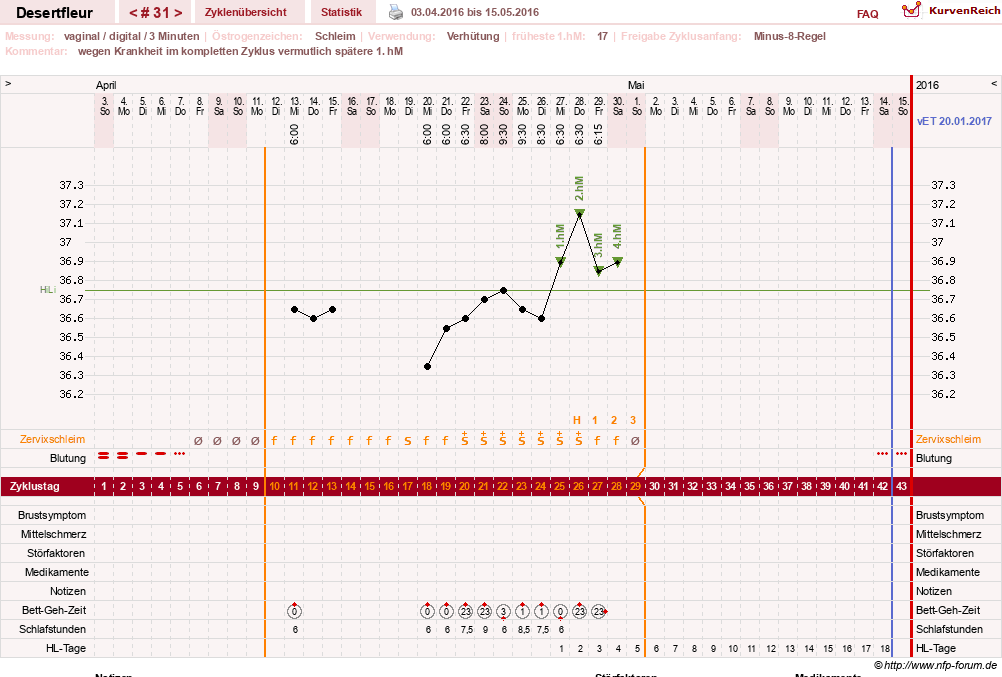Click the KurvenReich text link
The width and height of the screenshot is (1002, 677).
pos(964,11)
